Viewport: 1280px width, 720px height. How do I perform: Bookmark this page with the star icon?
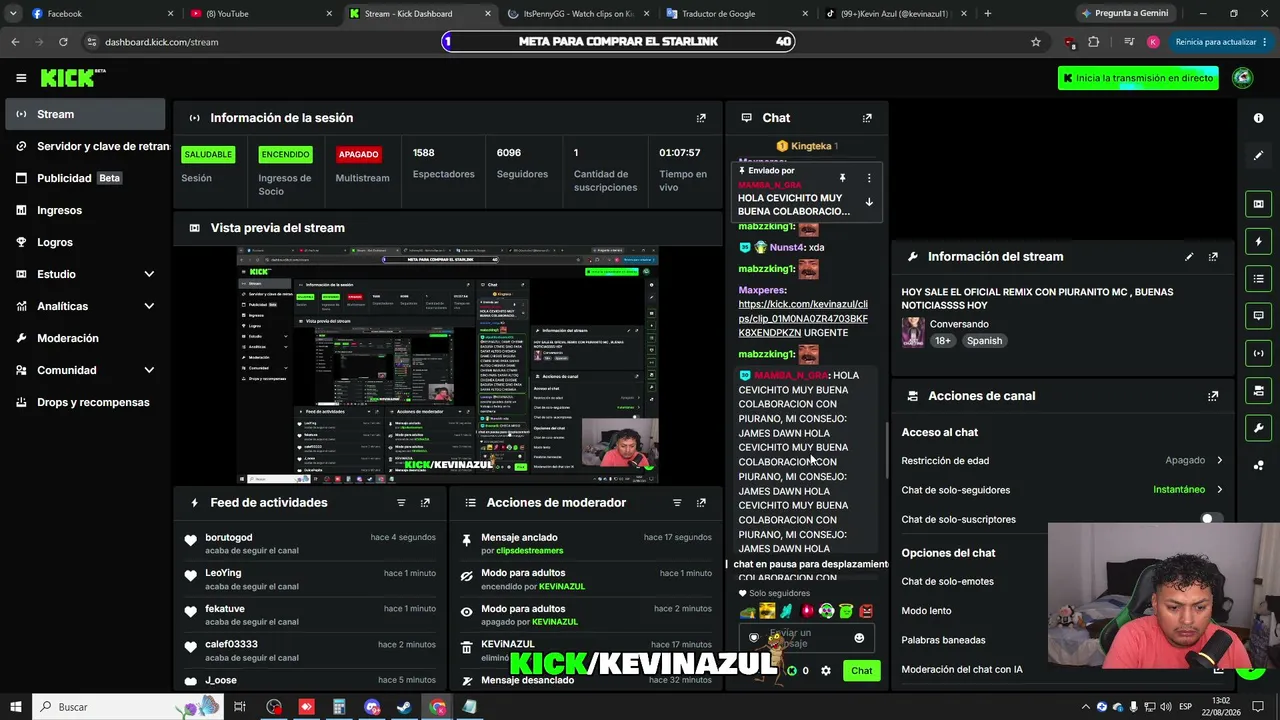[x=1036, y=42]
